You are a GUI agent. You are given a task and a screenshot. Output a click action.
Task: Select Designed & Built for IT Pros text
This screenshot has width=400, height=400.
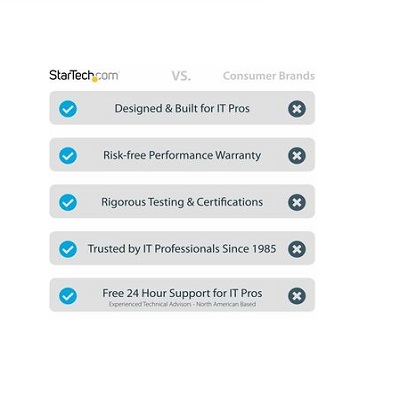(x=182, y=109)
